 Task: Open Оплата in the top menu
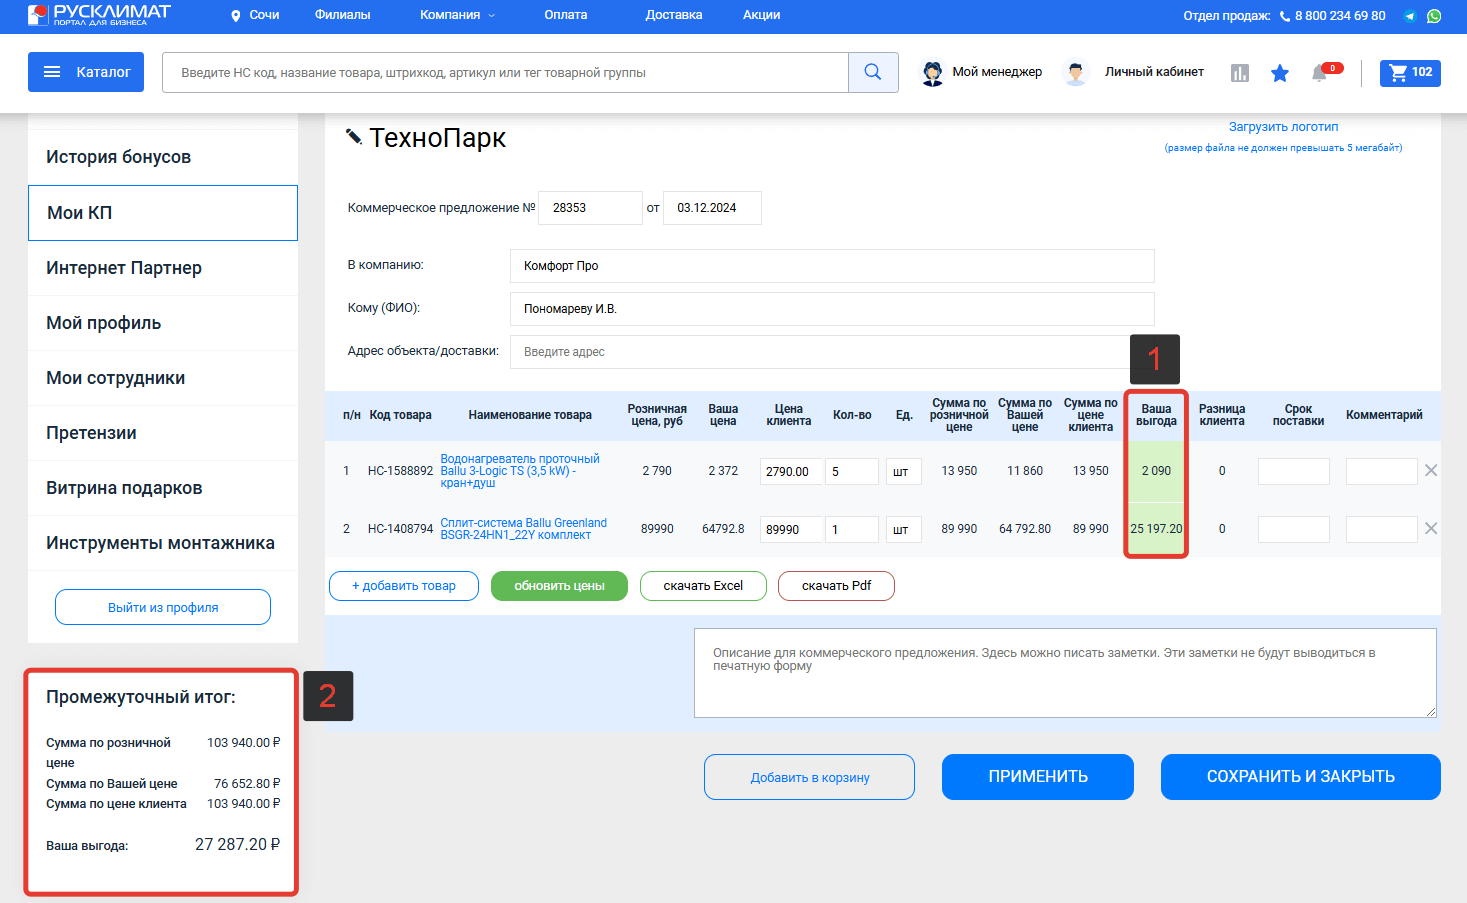click(x=566, y=15)
